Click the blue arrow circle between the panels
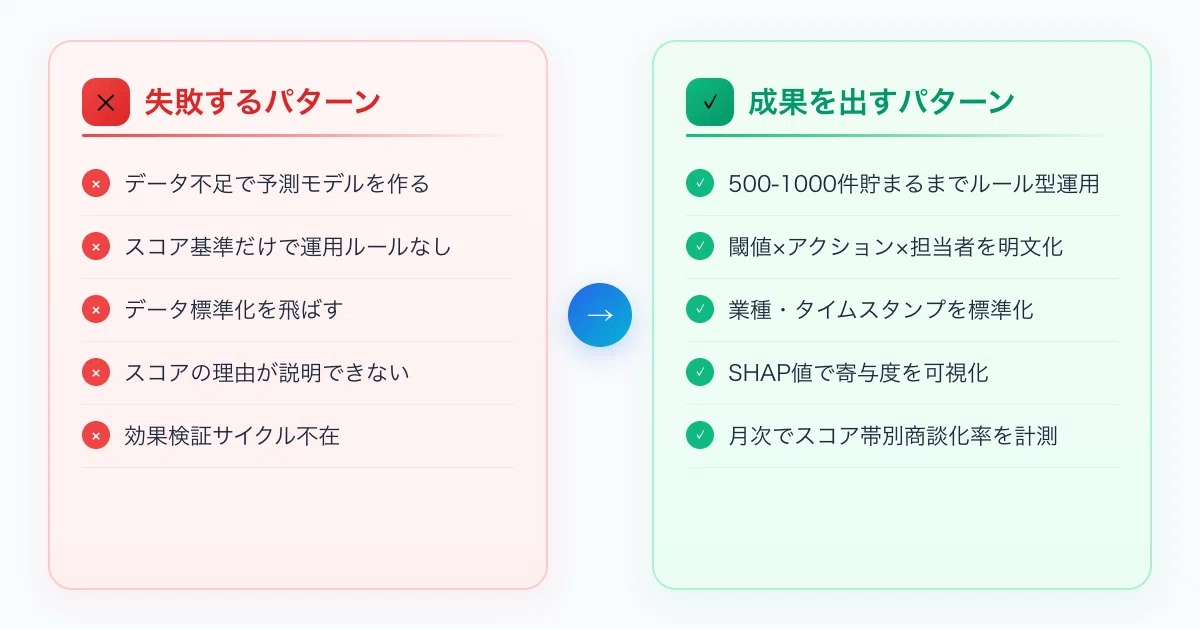Image resolution: width=1200 pixels, height=630 pixels. (x=600, y=315)
